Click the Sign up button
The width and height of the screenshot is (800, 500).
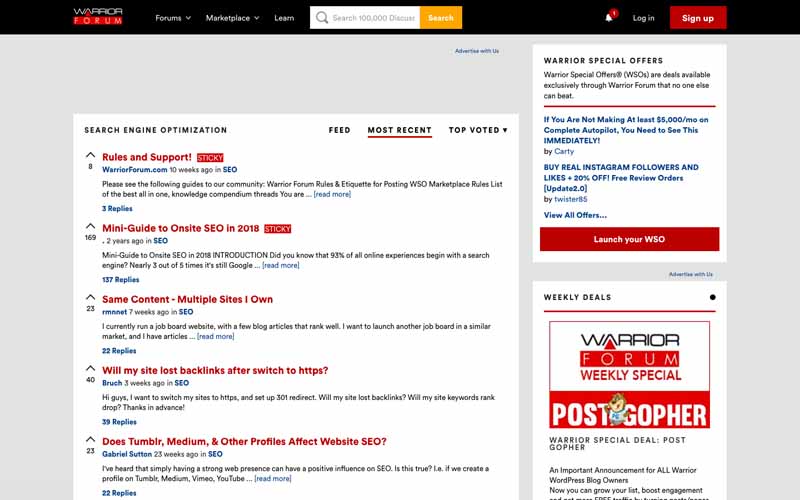698,18
